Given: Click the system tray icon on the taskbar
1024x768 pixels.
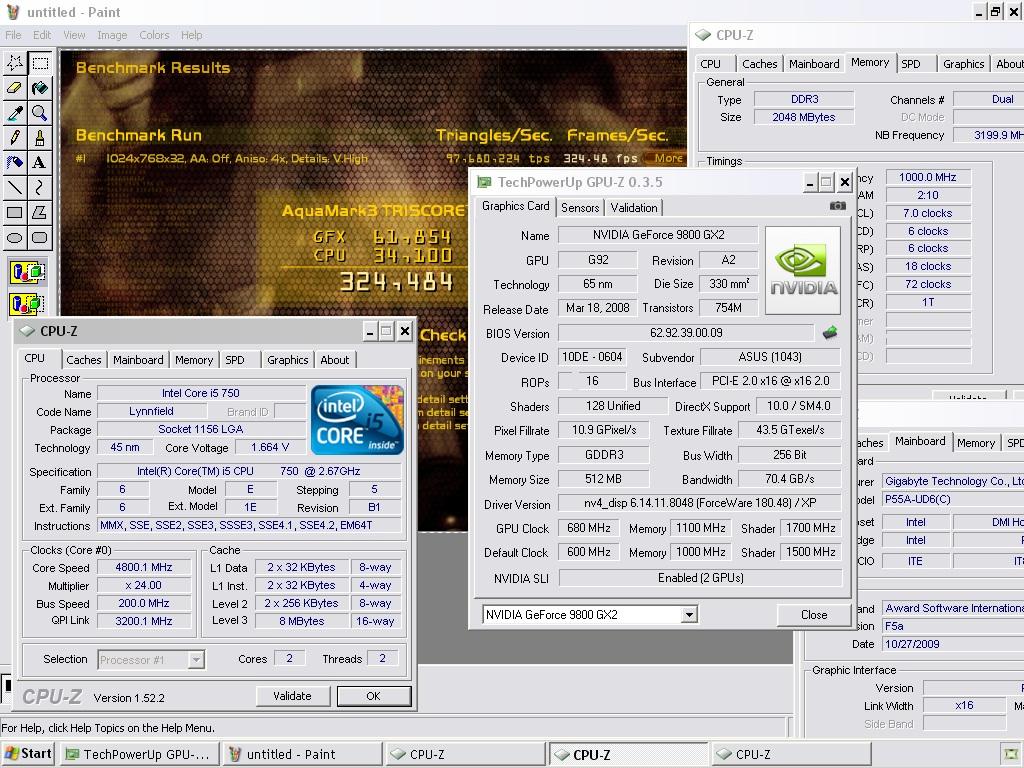Looking at the screenshot, I should tap(1010, 754).
